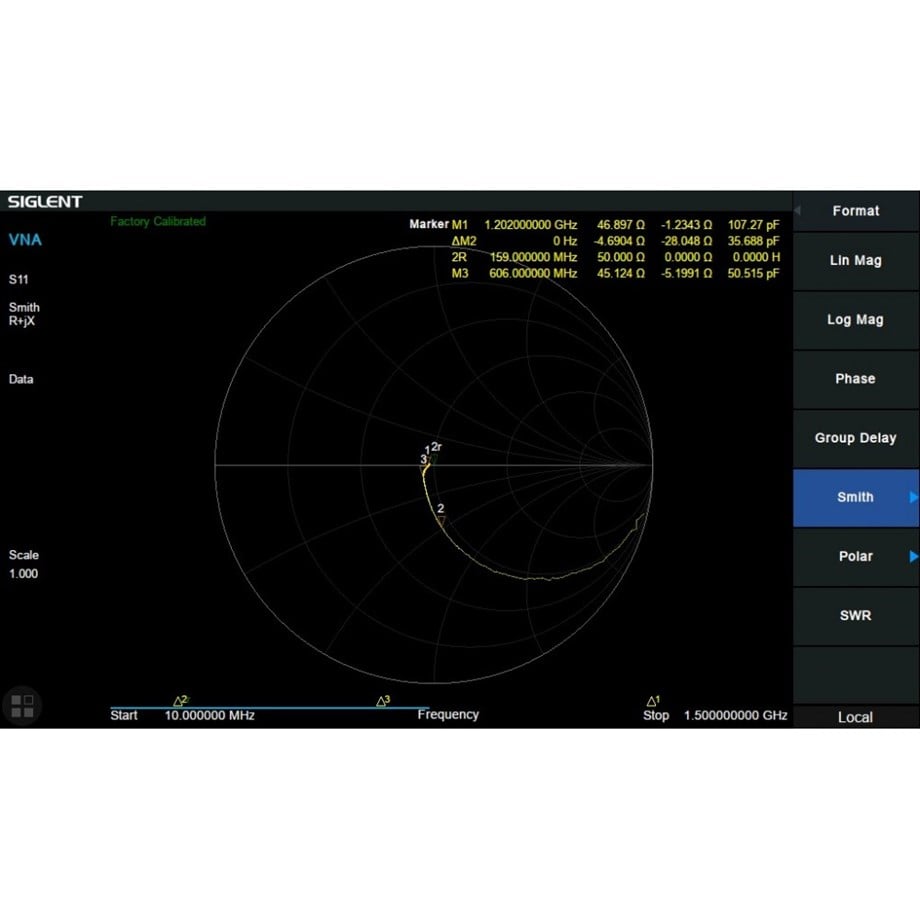The height and width of the screenshot is (920, 920).
Task: Expand the Polar submenu arrow
Action: [913, 557]
